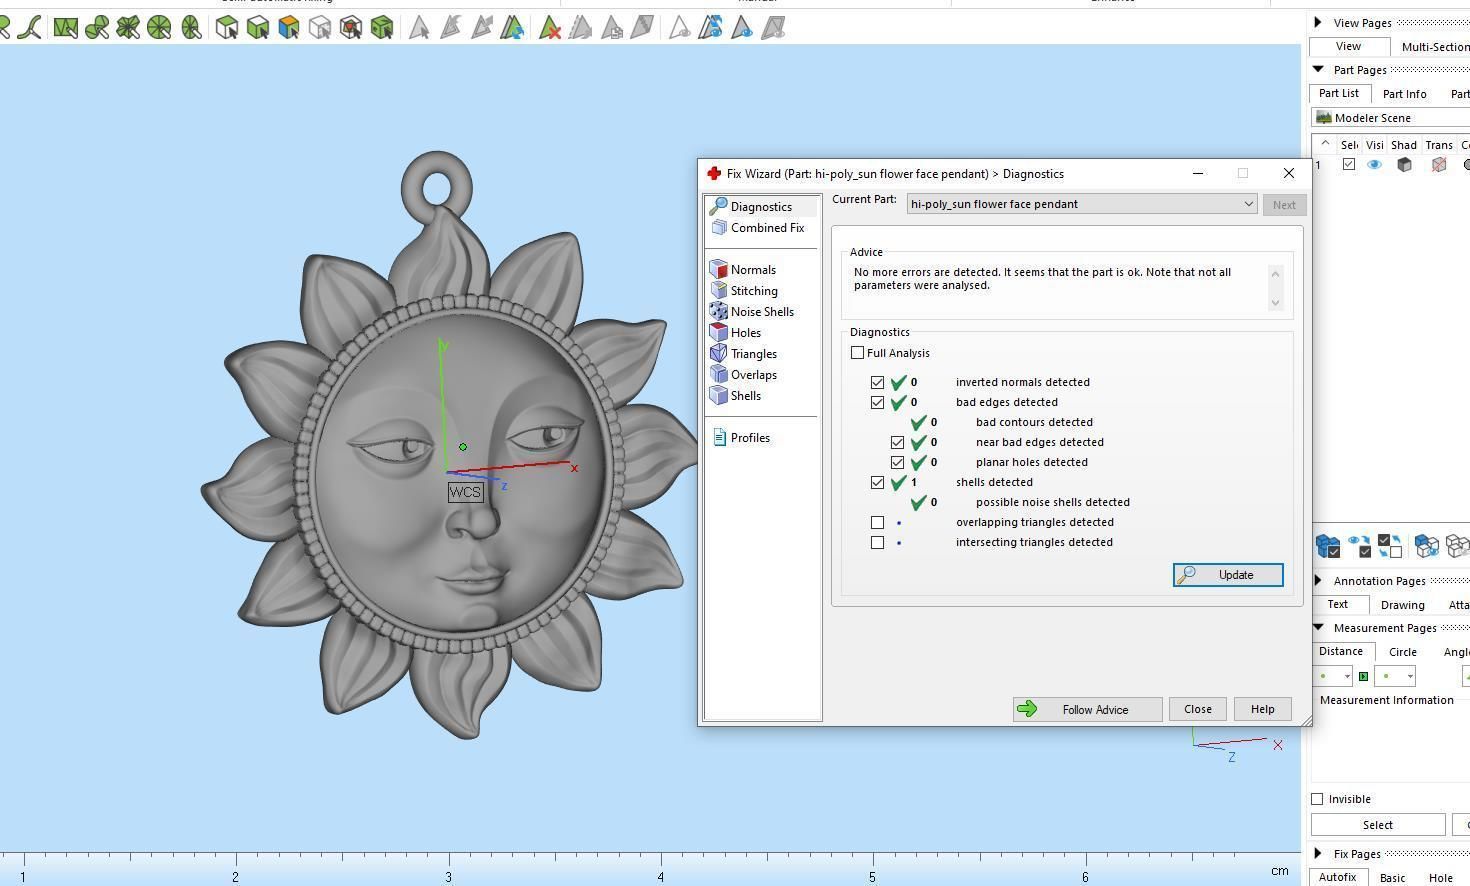
Task: Expand the View Pages section
Action: 1318,22
